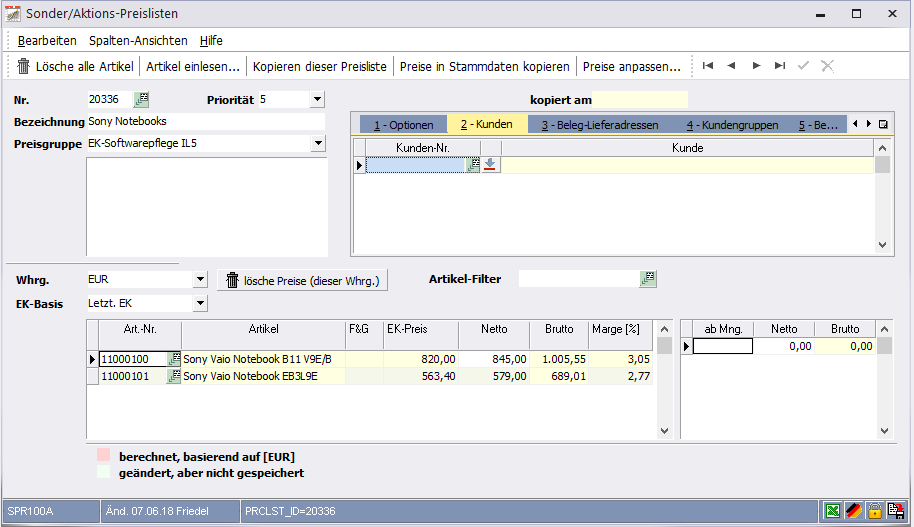
Task: Click the padlock icon in status bar
Action: (875, 511)
